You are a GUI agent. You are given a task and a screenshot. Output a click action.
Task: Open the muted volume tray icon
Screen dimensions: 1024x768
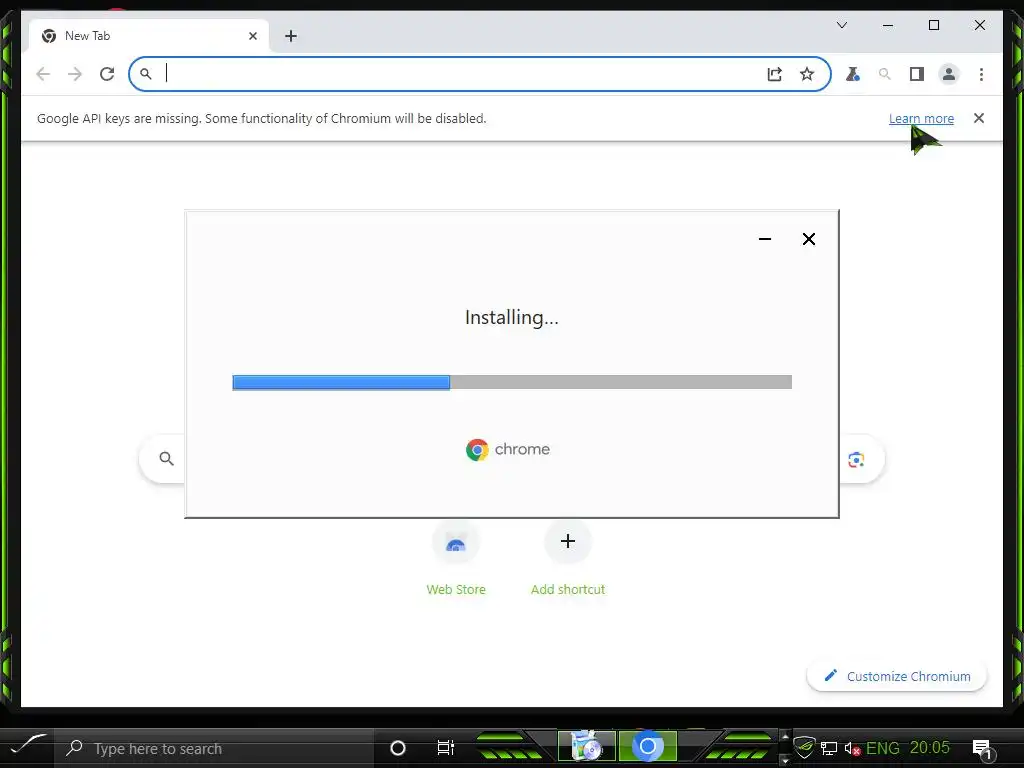pyautogui.click(x=852, y=748)
